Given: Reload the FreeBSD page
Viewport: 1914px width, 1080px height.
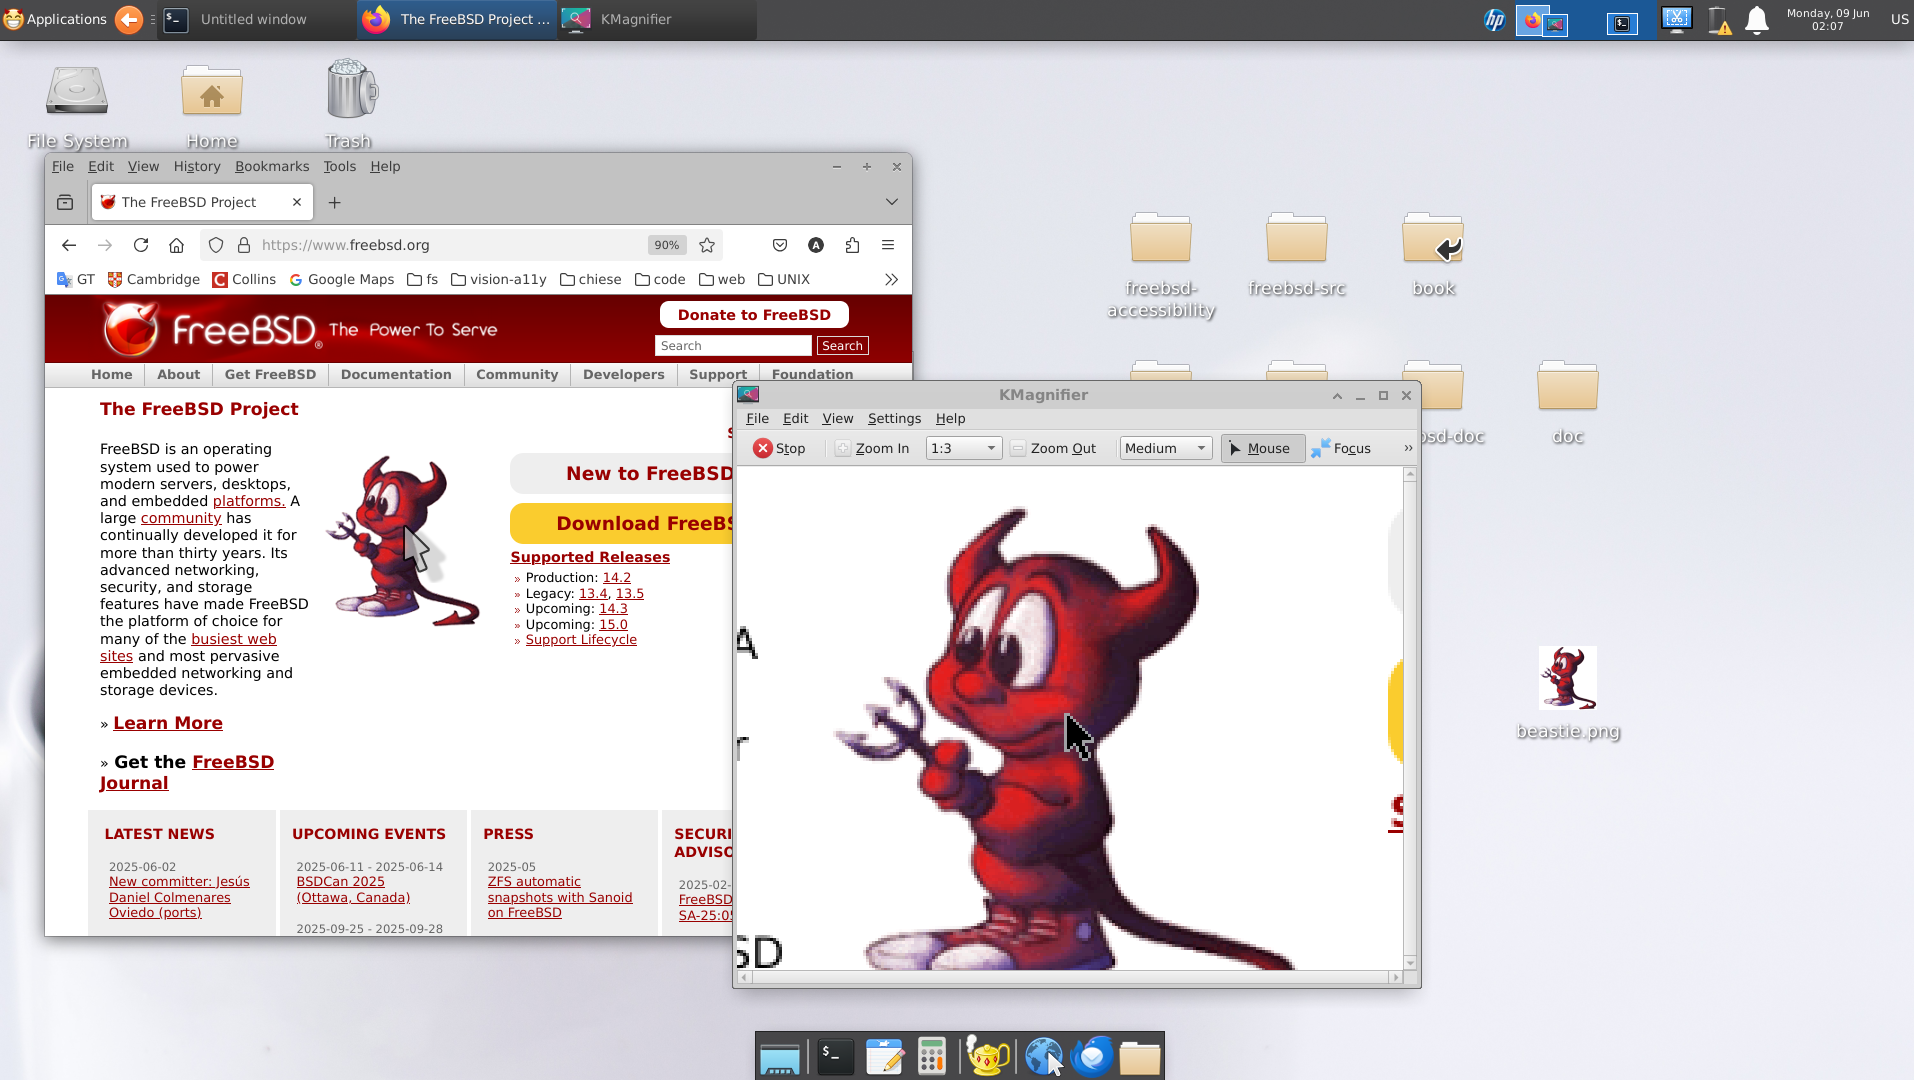Looking at the screenshot, I should tap(141, 245).
